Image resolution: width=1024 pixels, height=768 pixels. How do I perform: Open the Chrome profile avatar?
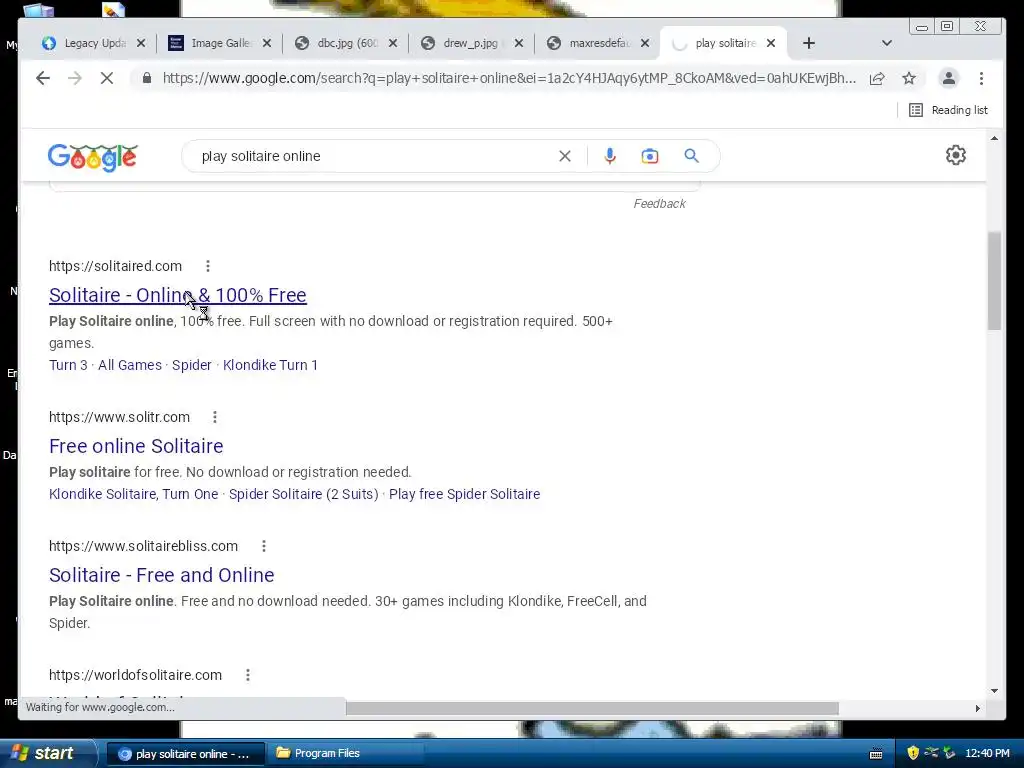point(948,78)
